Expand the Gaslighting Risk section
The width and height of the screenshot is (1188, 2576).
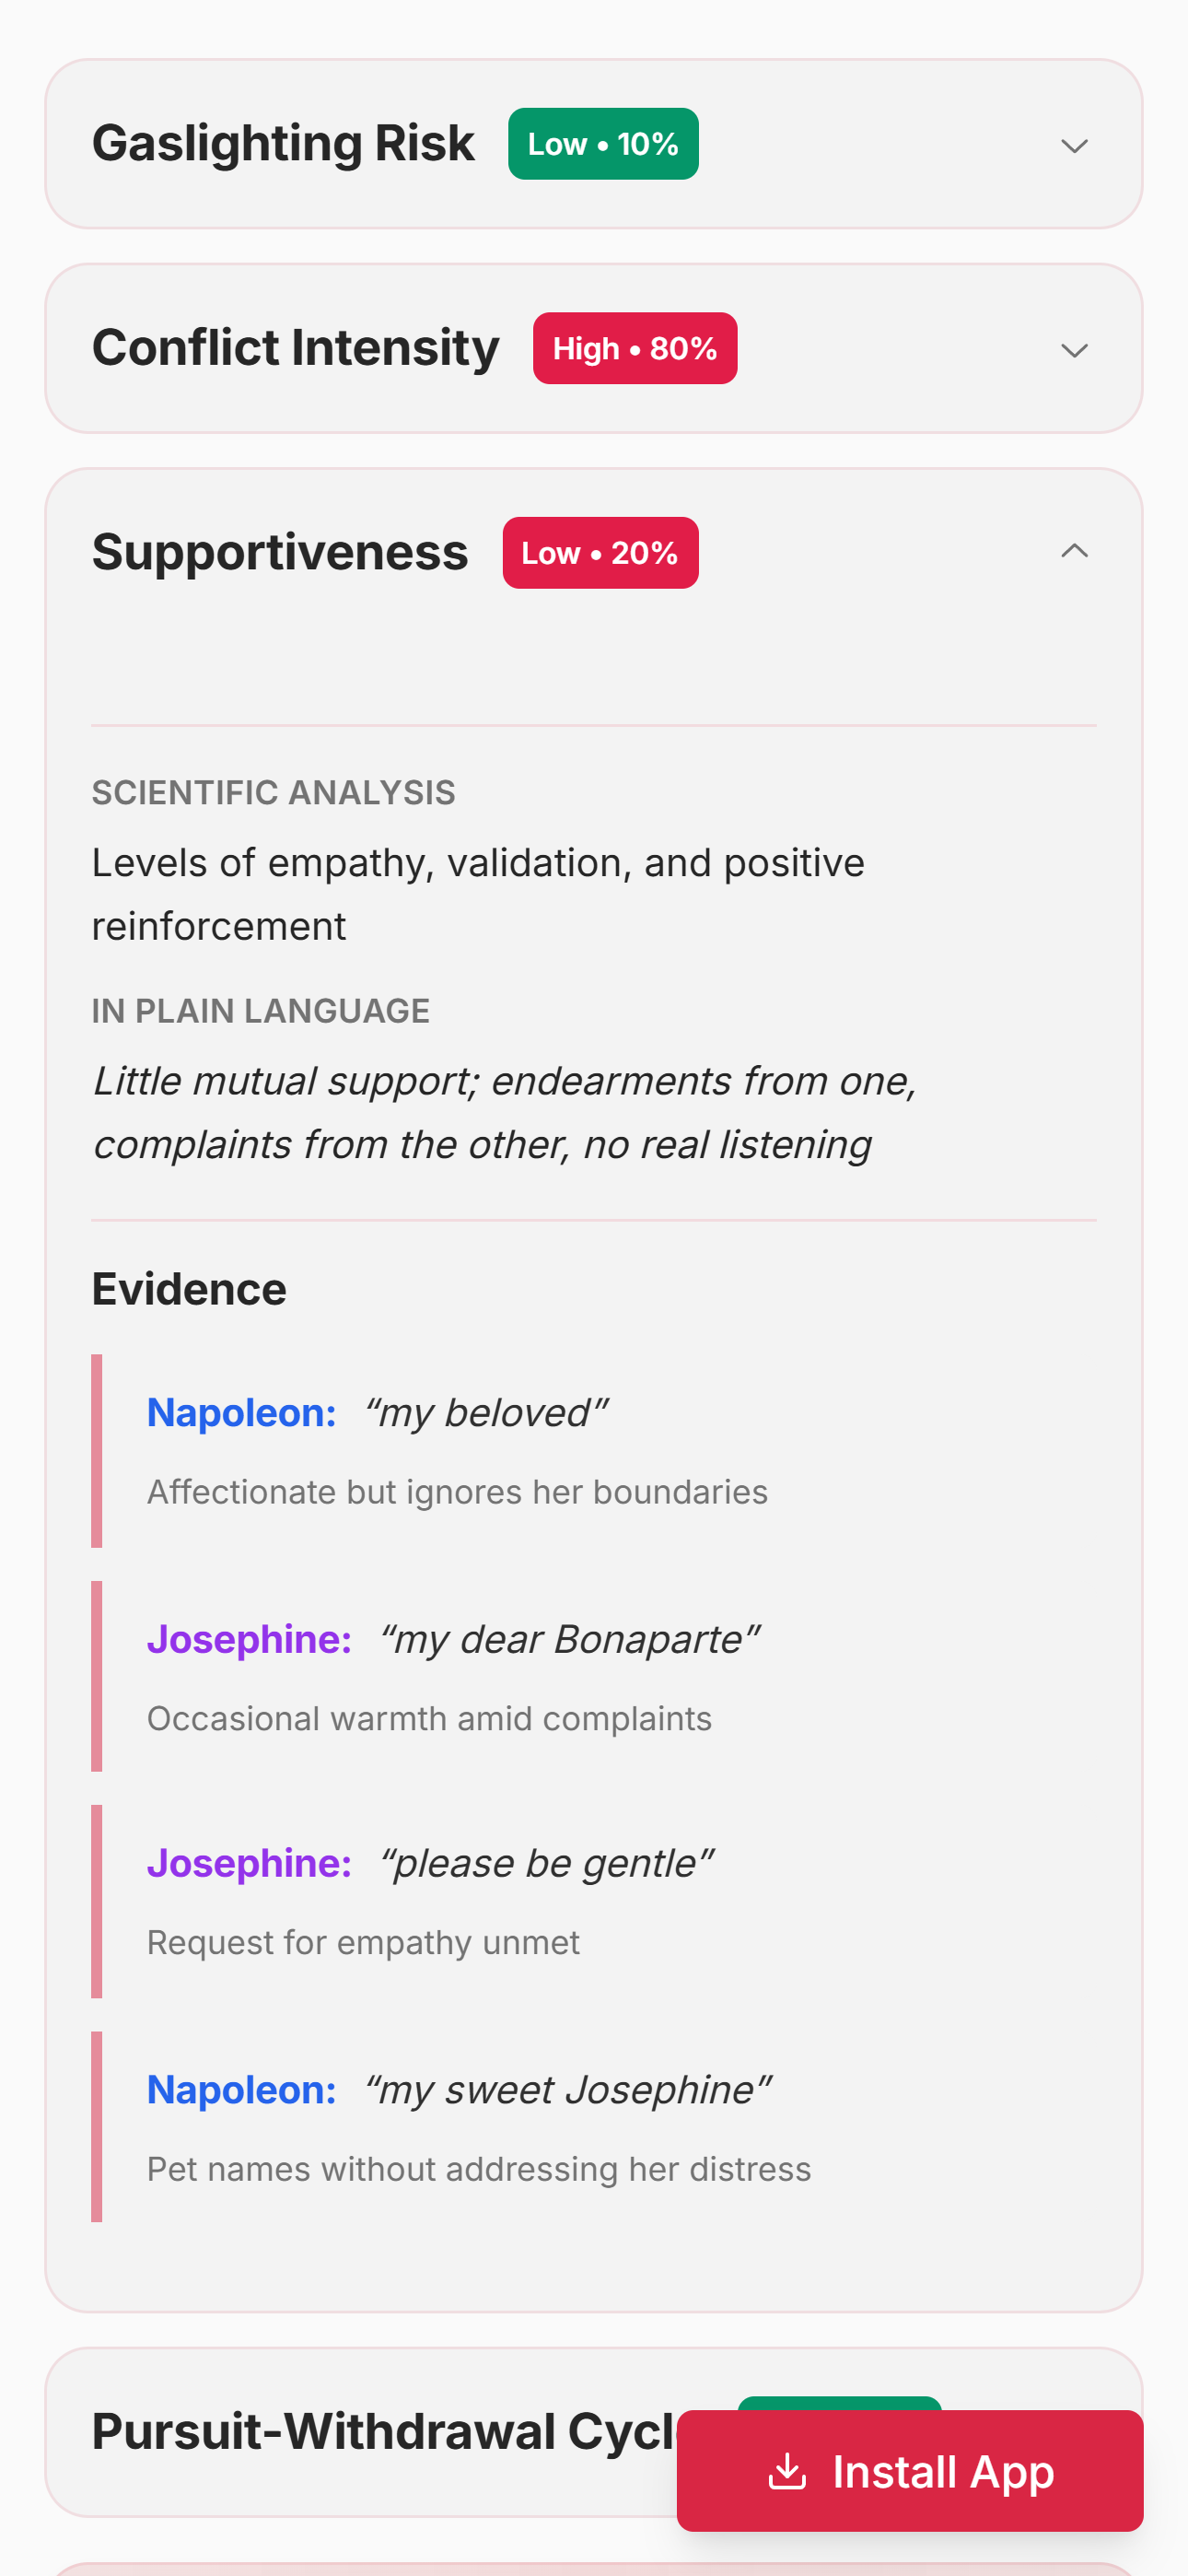[1074, 146]
